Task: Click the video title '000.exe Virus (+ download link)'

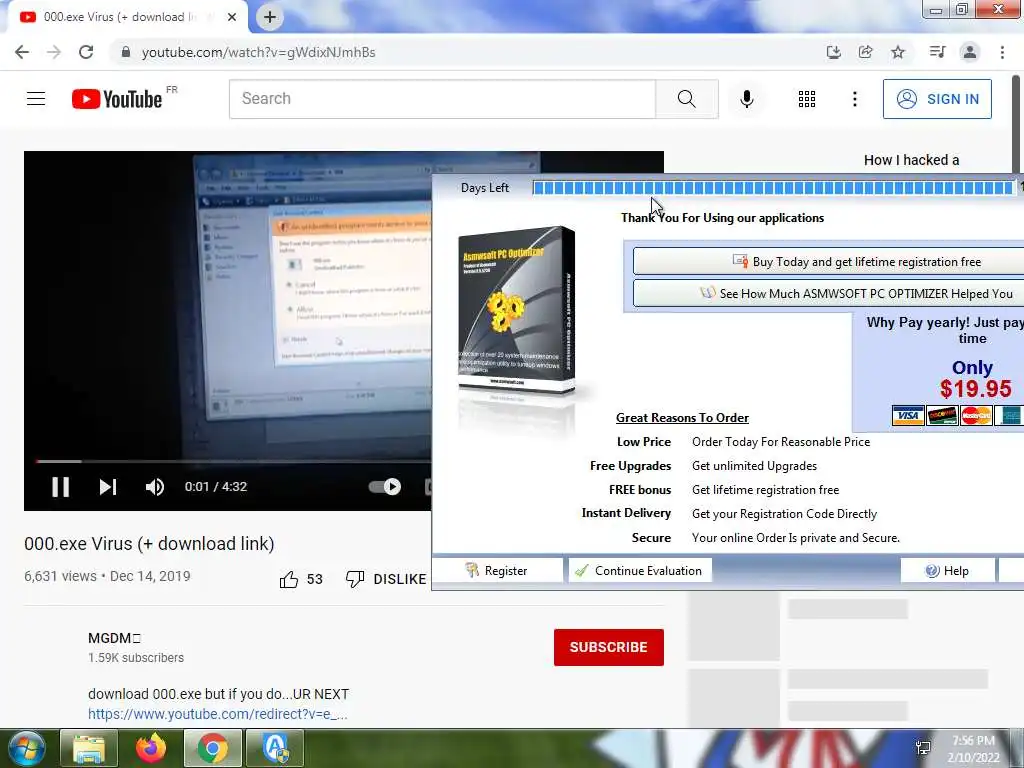Action: [x=149, y=544]
